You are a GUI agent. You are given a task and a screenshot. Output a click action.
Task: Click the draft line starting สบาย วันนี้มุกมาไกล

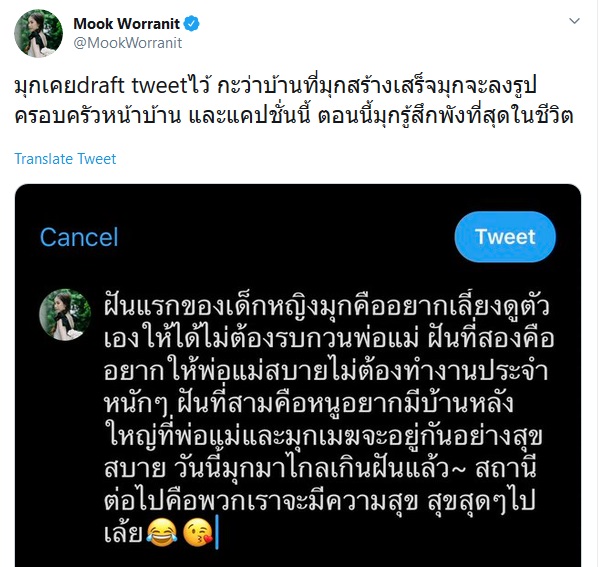coord(320,468)
